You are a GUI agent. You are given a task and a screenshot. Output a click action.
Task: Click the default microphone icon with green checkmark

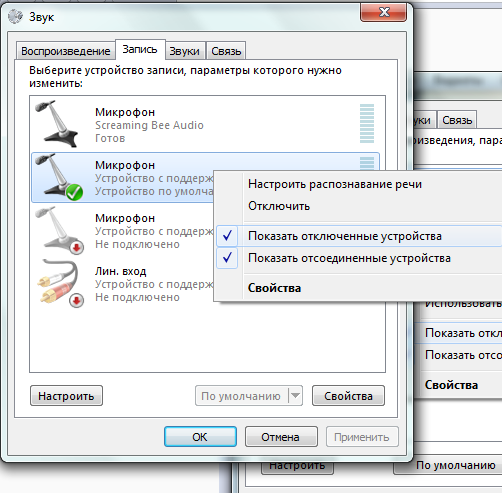coord(59,177)
